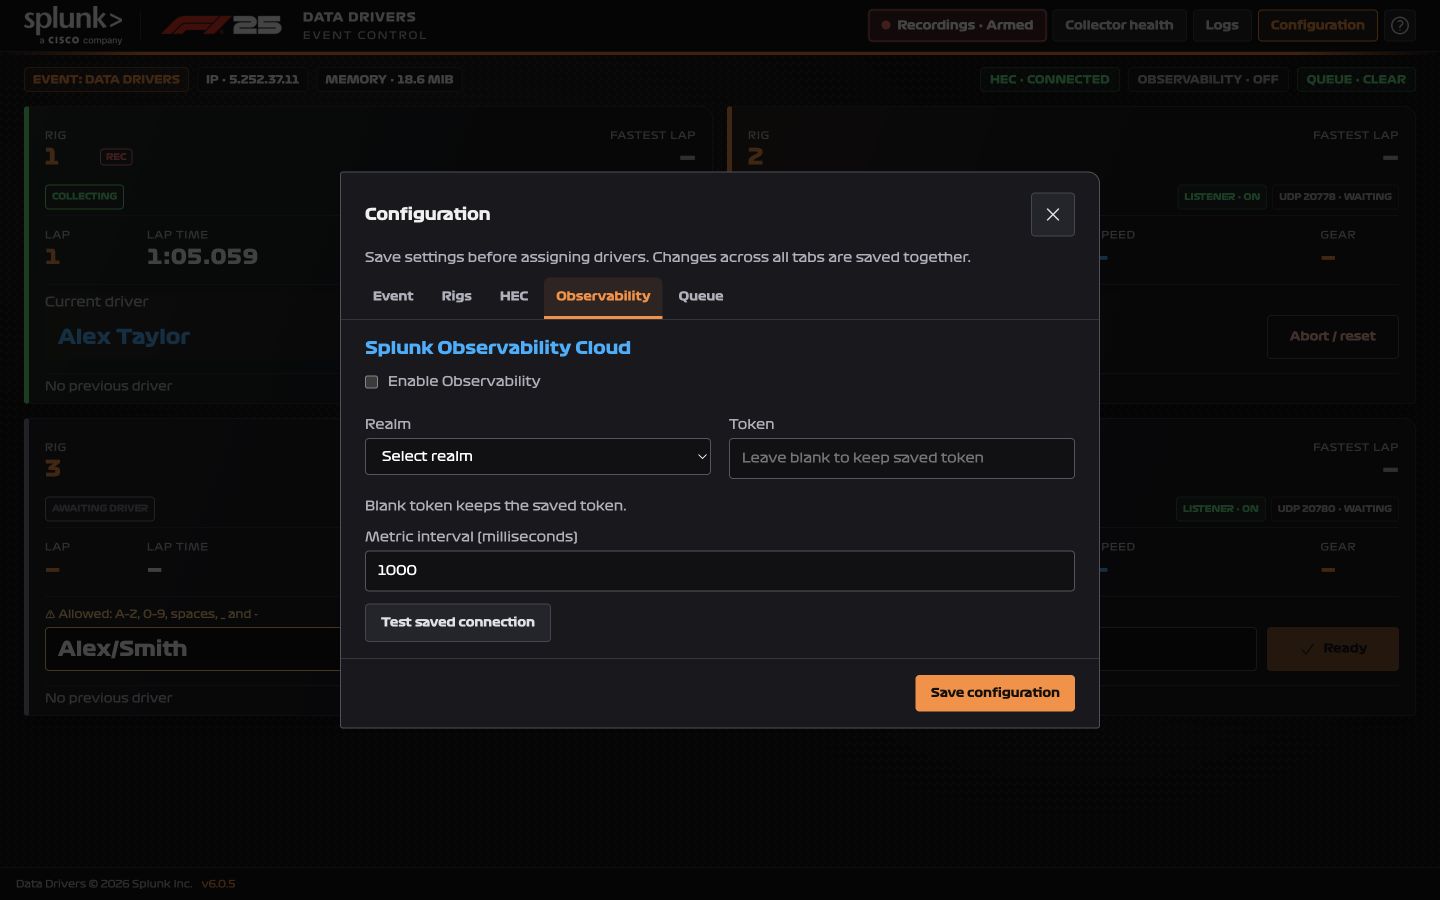This screenshot has height=900, width=1440.
Task: Click the REC indicator on Rig 1
Action: [x=116, y=157]
